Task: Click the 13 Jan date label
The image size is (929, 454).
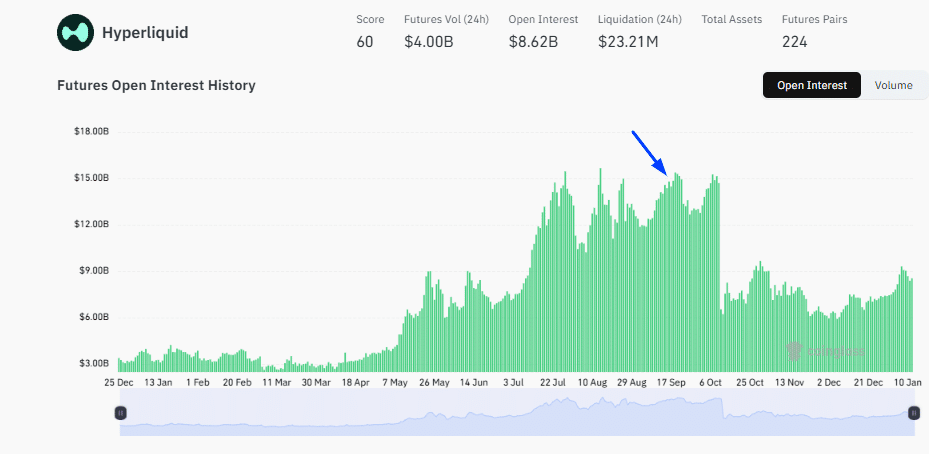Action: [158, 383]
